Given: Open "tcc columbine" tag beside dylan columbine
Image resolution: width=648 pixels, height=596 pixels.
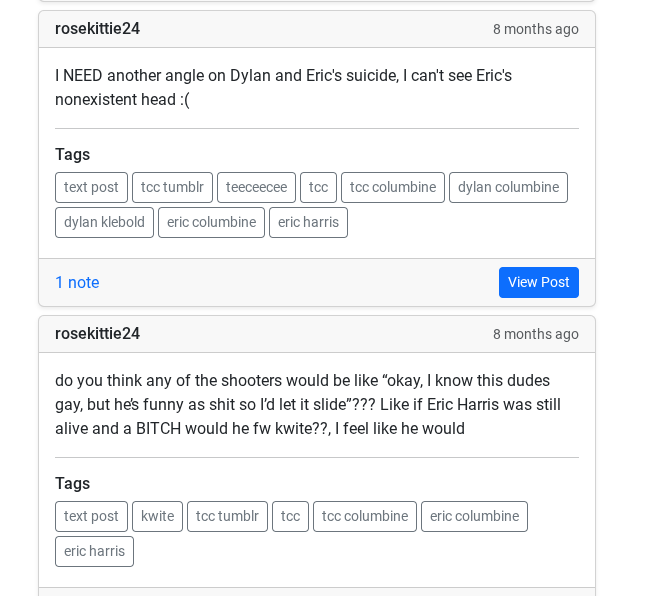Looking at the screenshot, I should pyautogui.click(x=392, y=187).
